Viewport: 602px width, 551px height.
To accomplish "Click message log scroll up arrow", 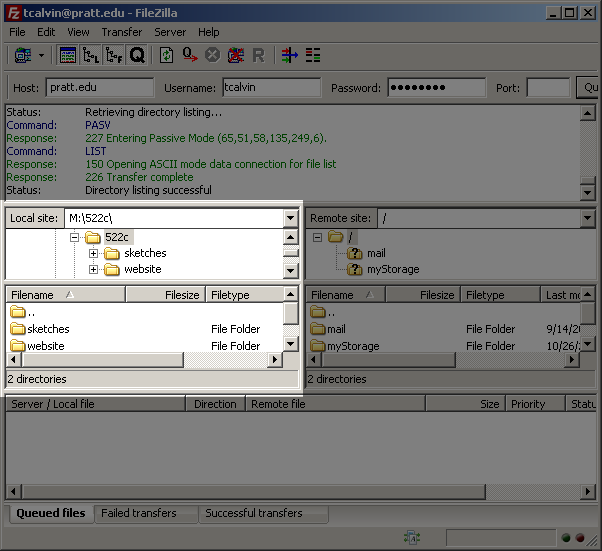I will tap(587, 113).
